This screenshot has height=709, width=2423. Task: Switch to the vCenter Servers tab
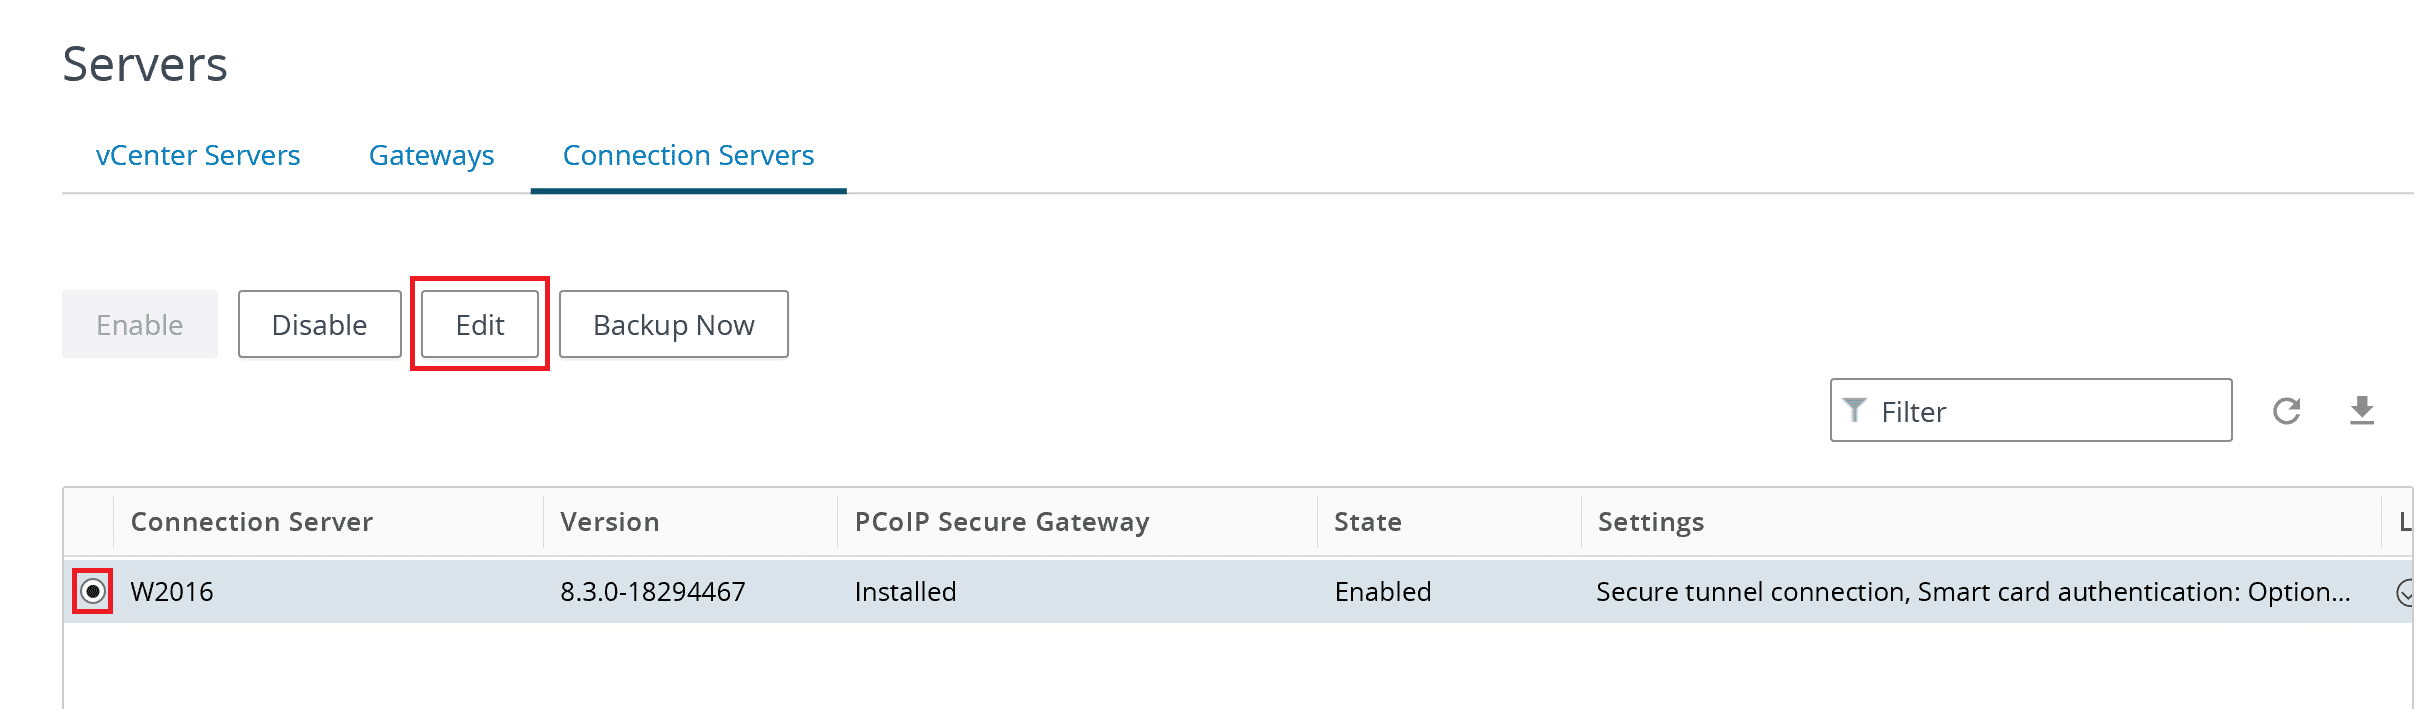coord(198,156)
